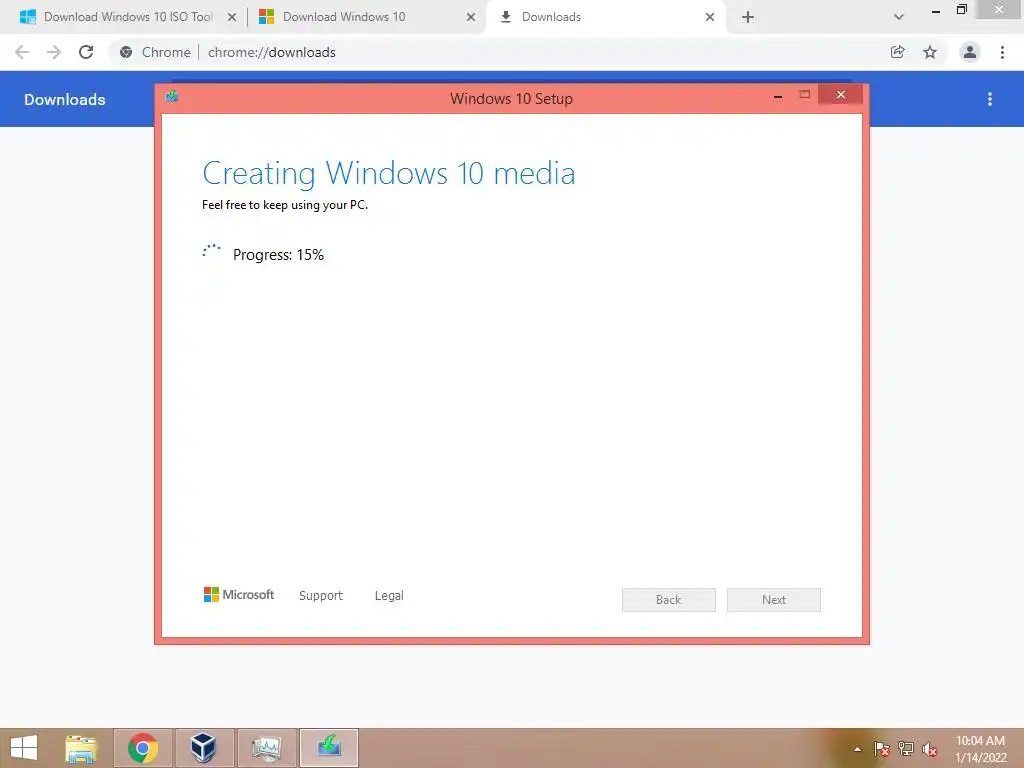The width and height of the screenshot is (1024, 768).
Task: Click the Windows 10 Setup title icon
Action: click(x=172, y=97)
